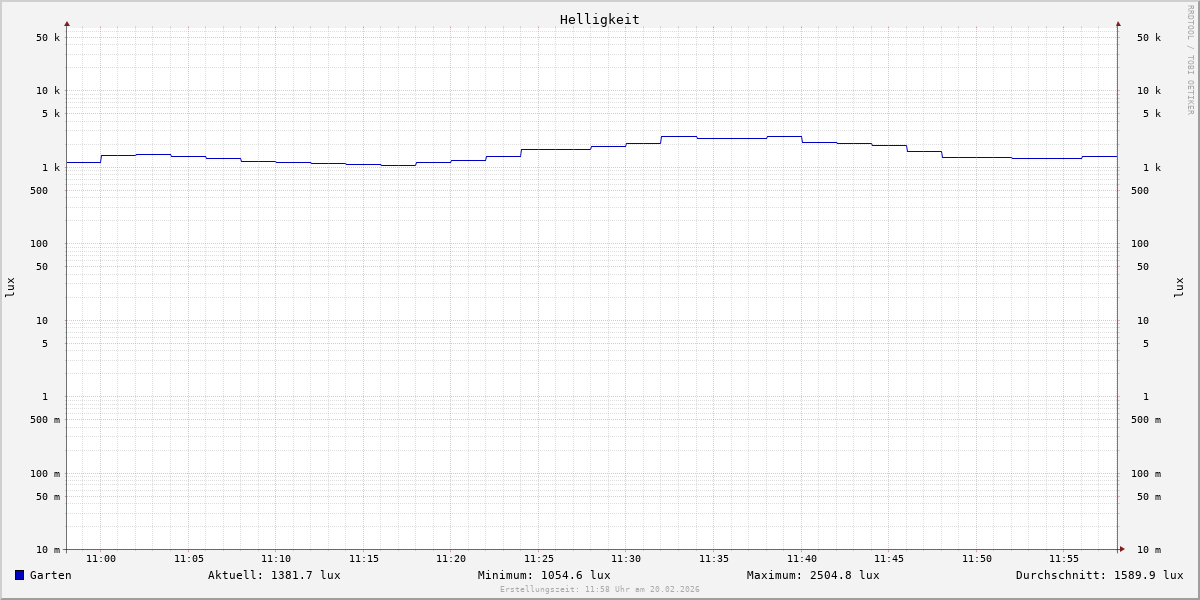Viewport: 1200px width, 600px height.
Task: Click the 11:15 time axis label
Action: point(364,559)
